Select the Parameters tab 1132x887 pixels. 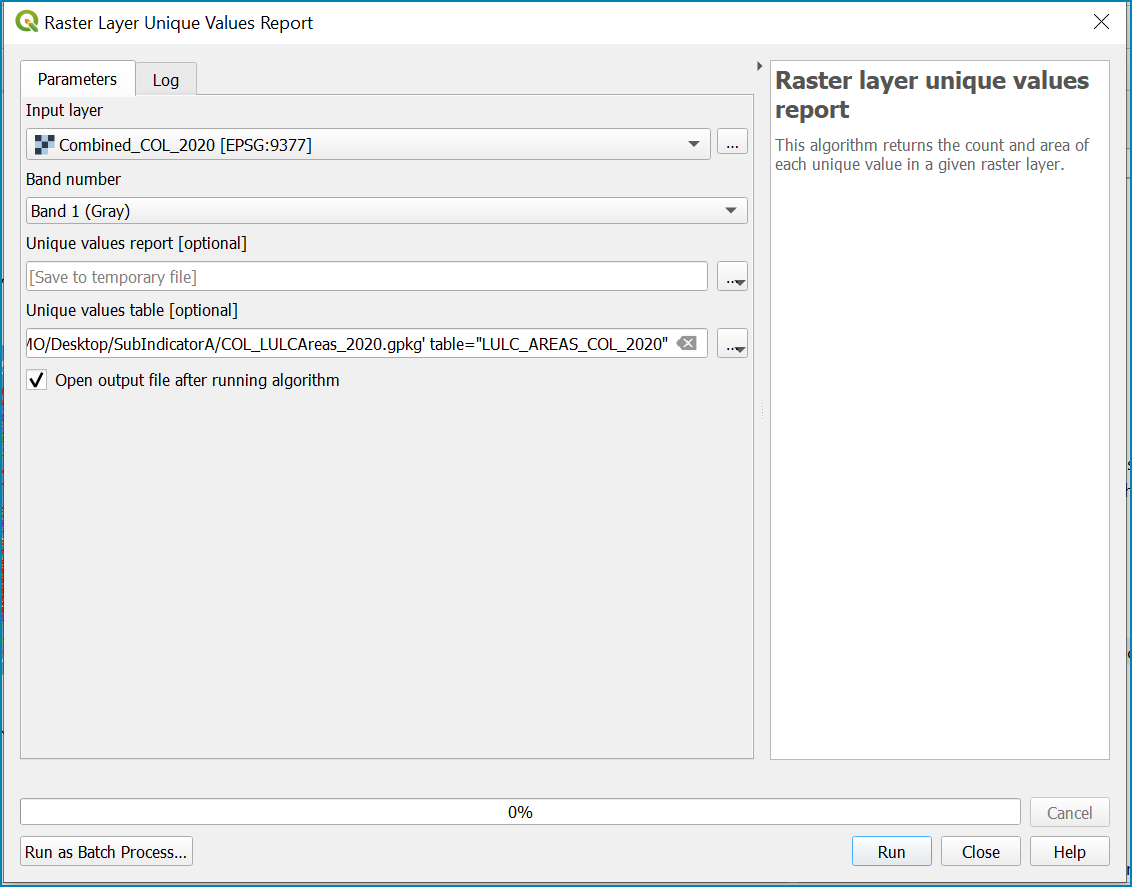(x=77, y=79)
